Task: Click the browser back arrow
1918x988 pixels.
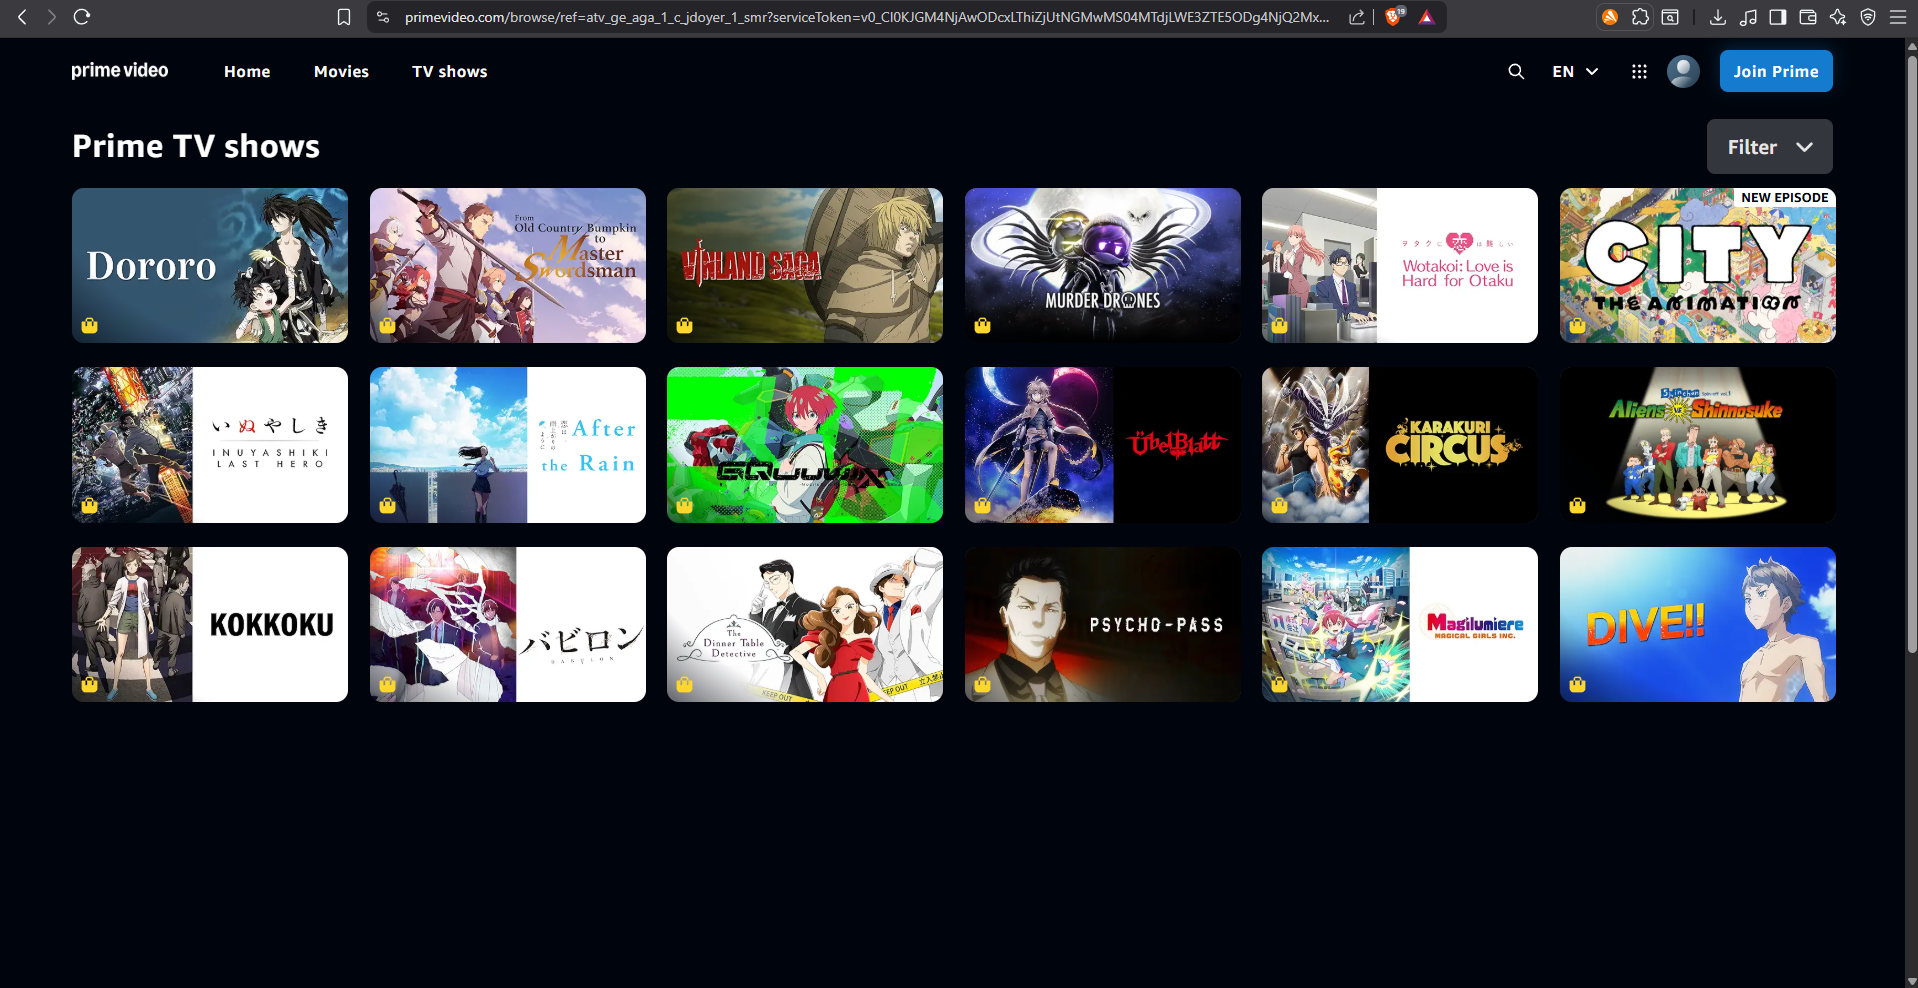Action: pos(22,17)
